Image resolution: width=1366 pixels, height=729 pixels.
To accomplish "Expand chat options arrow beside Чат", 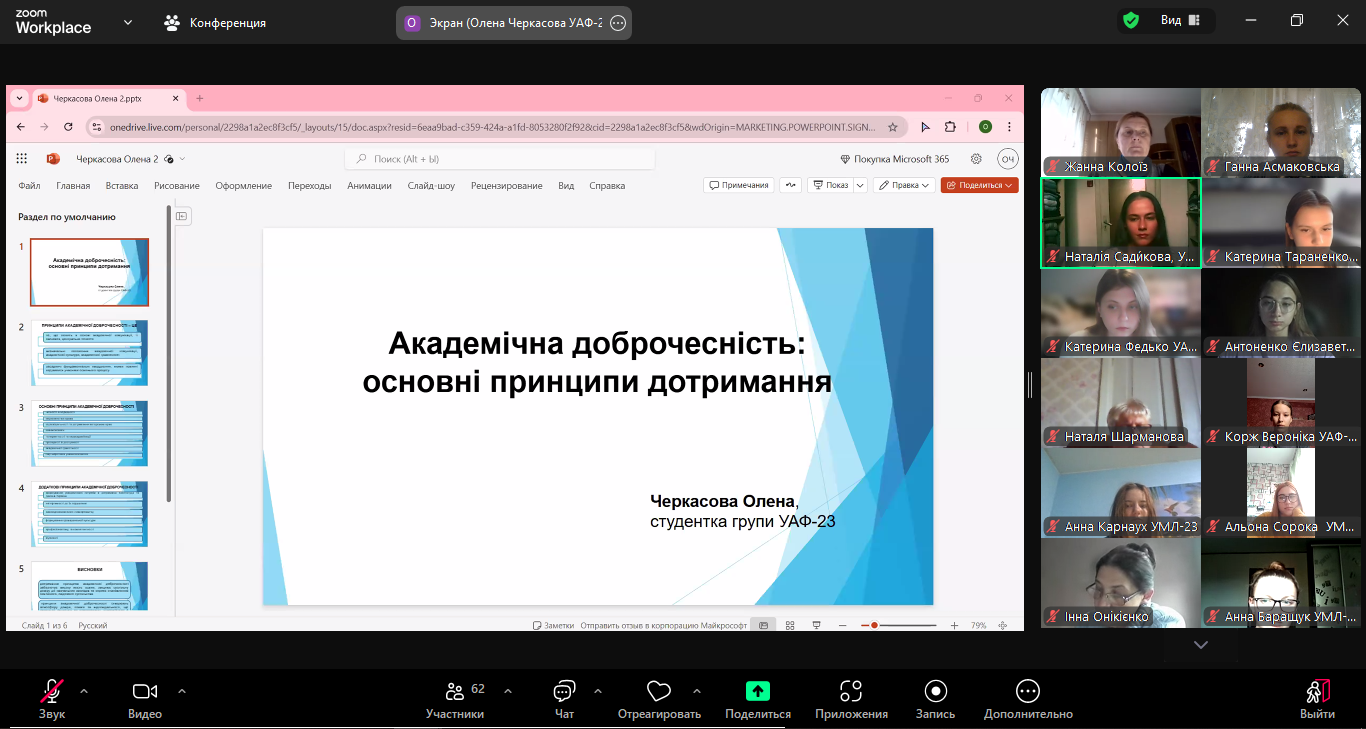I will 598,690.
